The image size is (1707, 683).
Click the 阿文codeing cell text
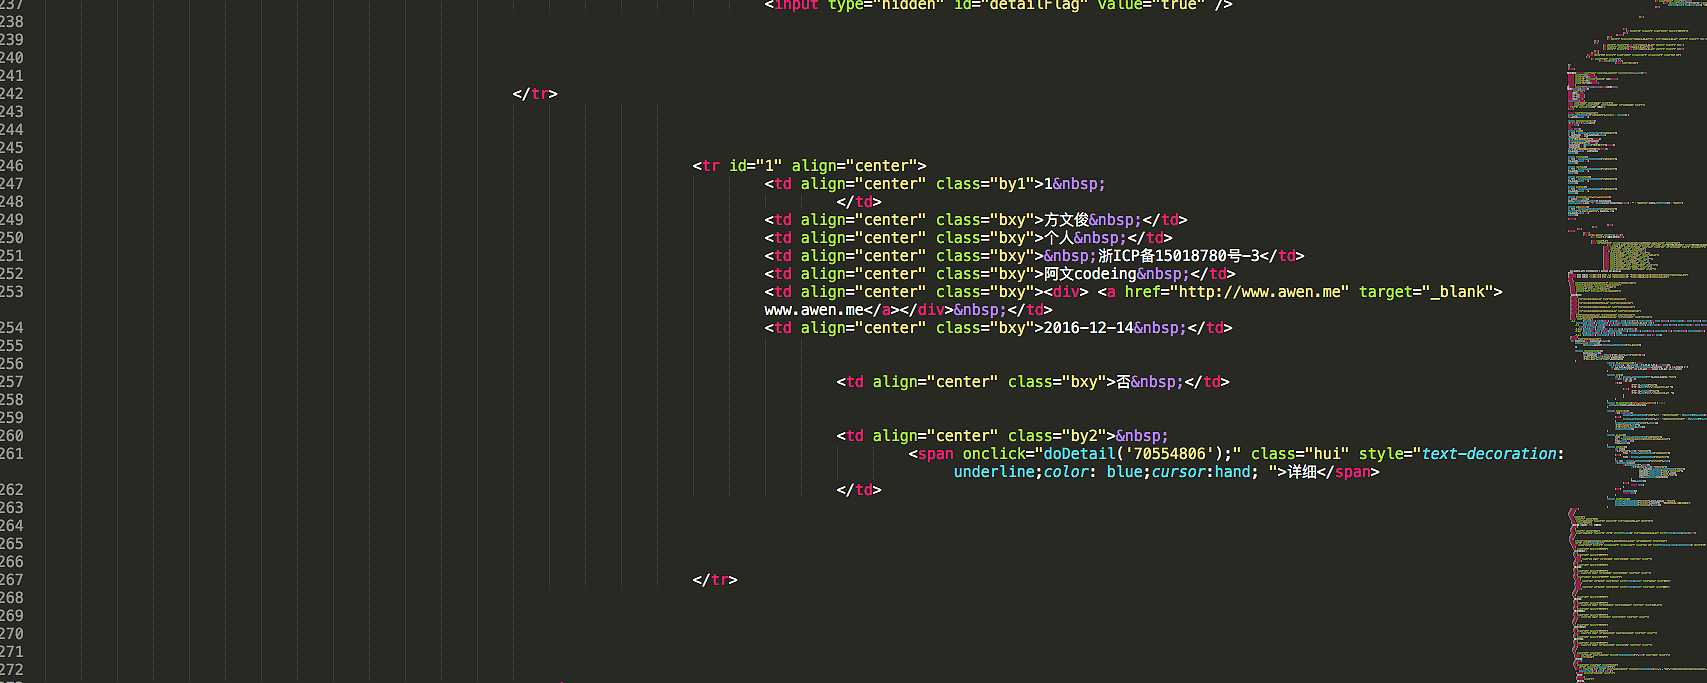coord(1090,274)
